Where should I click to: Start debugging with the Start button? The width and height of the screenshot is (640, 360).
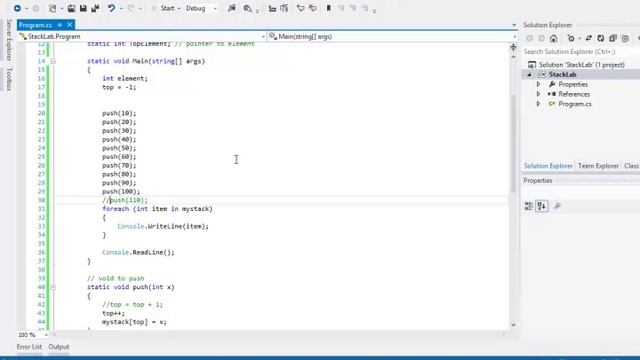(163, 8)
